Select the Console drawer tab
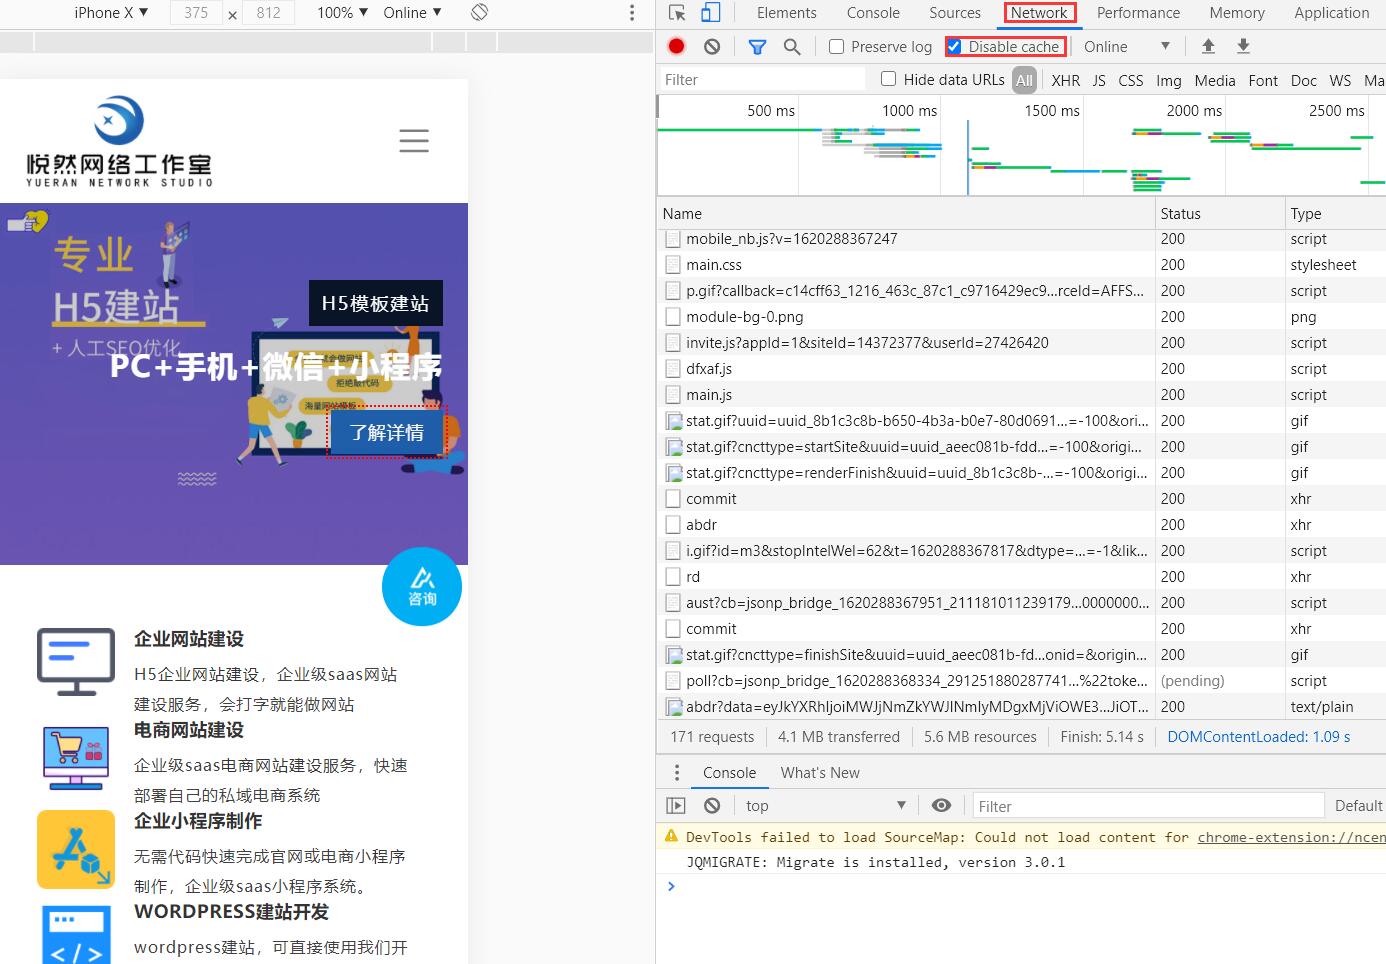Screen dimensions: 1386x964 coord(729,772)
